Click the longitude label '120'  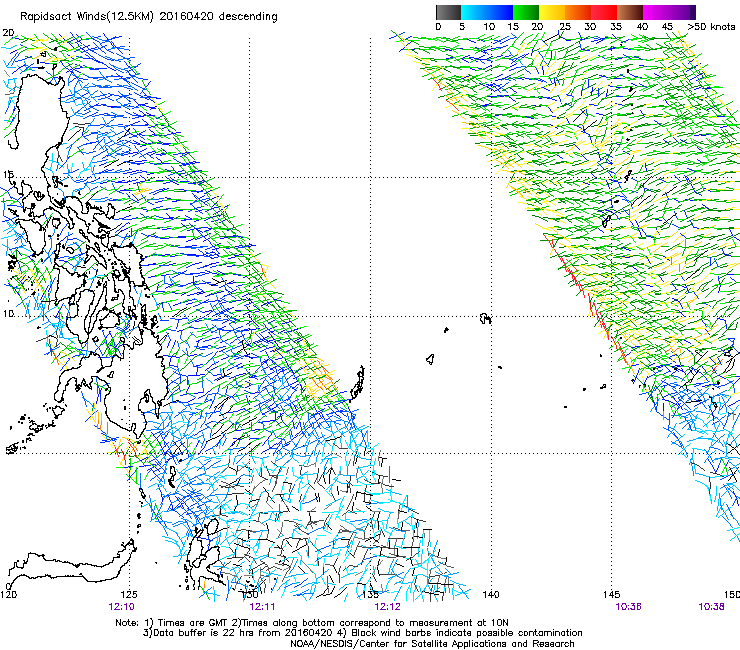(x=8, y=594)
